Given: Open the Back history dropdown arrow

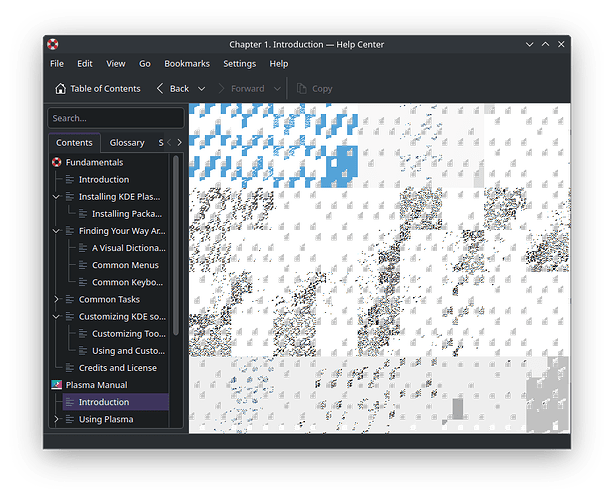Looking at the screenshot, I should [201, 89].
